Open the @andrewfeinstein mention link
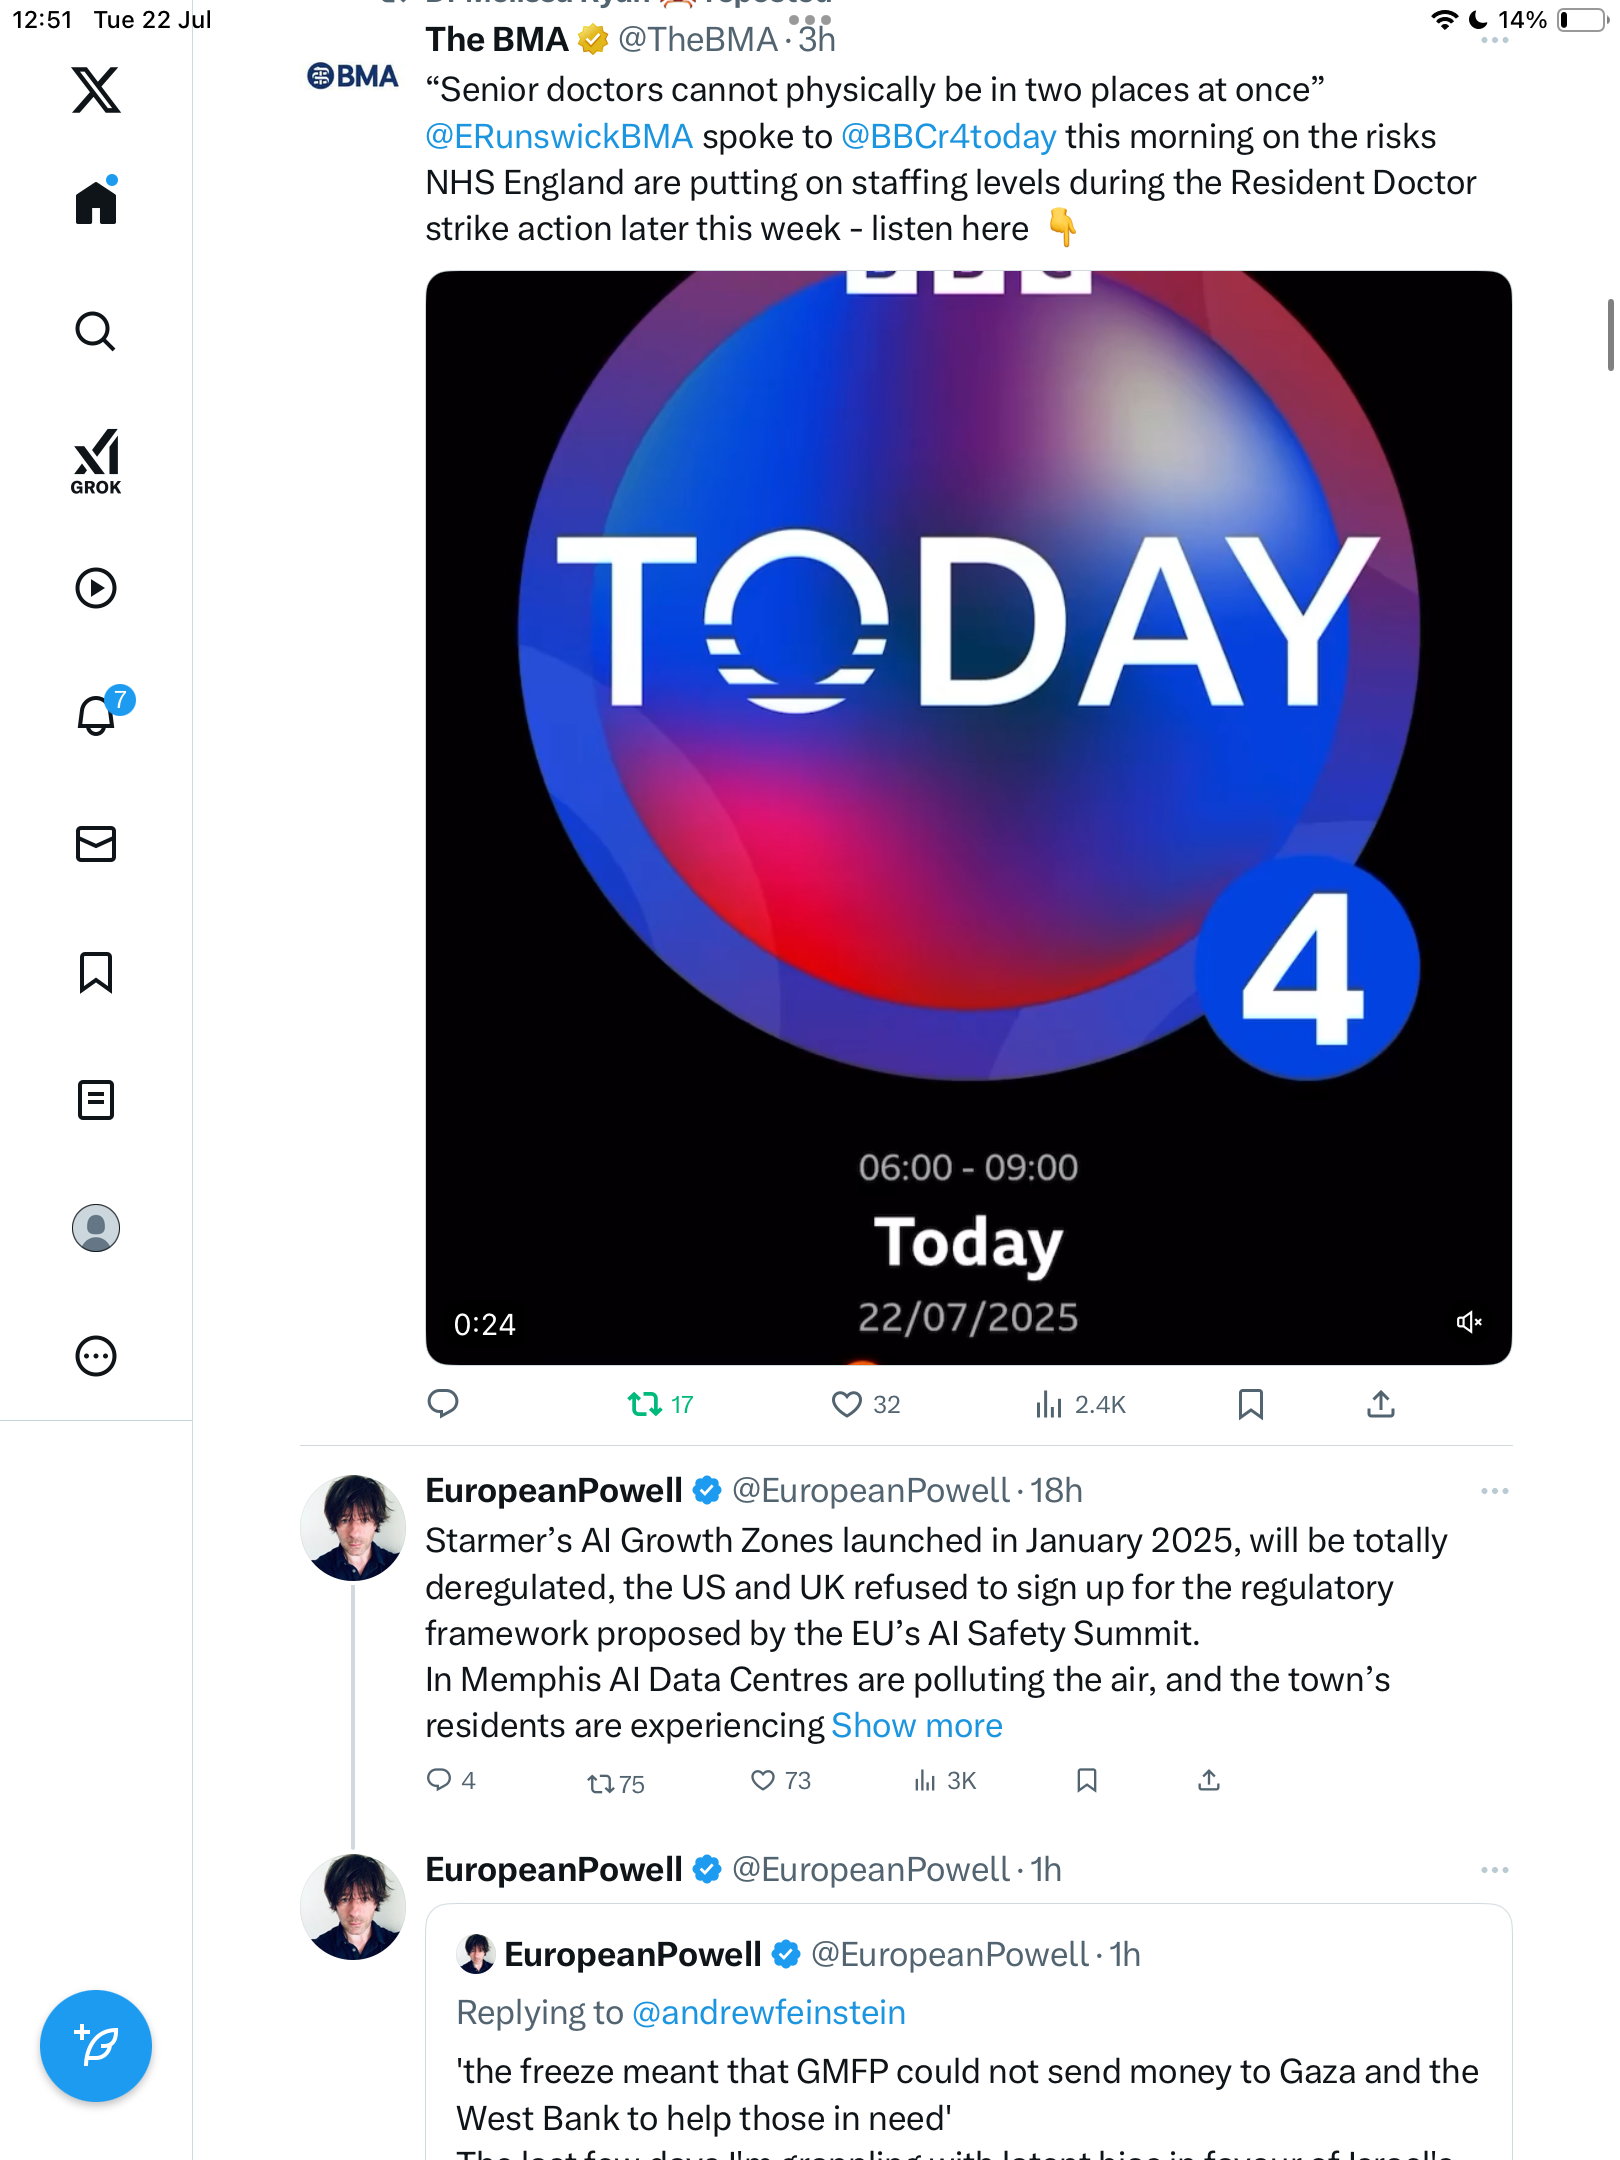Screen dimensions: 1620x2160 pyautogui.click(x=769, y=2012)
